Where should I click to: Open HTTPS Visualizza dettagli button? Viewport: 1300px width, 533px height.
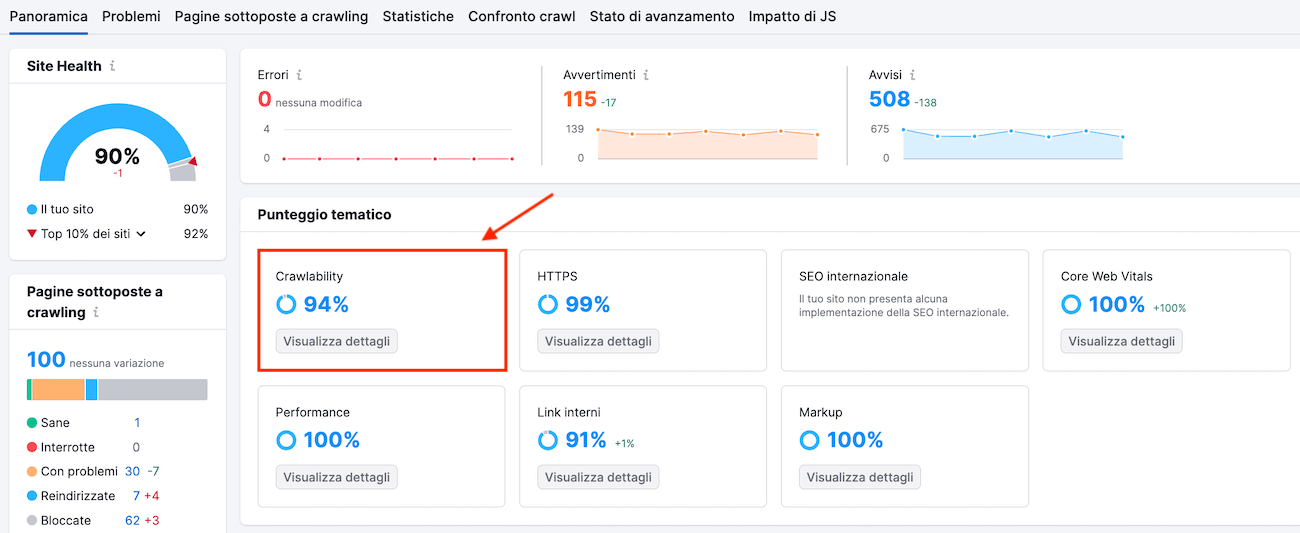[x=599, y=341]
